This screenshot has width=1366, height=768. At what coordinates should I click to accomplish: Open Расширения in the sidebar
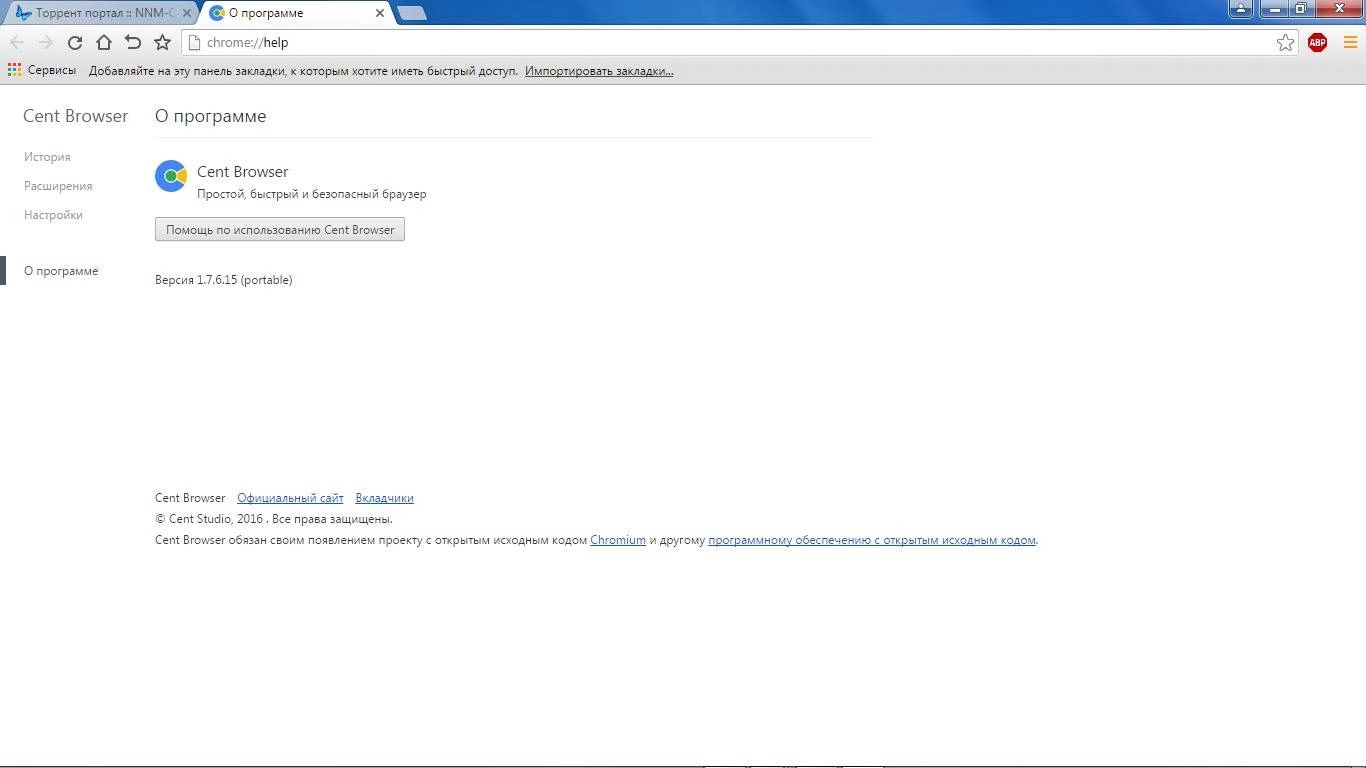coord(58,186)
